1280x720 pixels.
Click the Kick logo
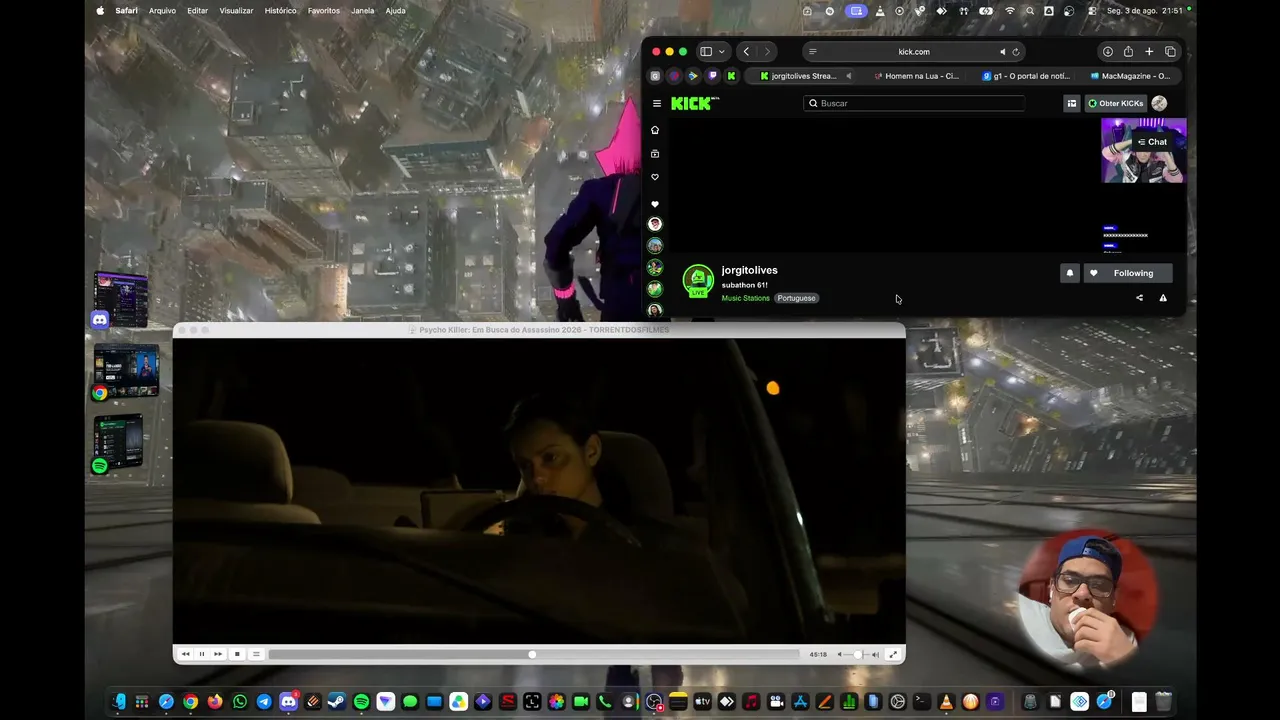tap(695, 103)
